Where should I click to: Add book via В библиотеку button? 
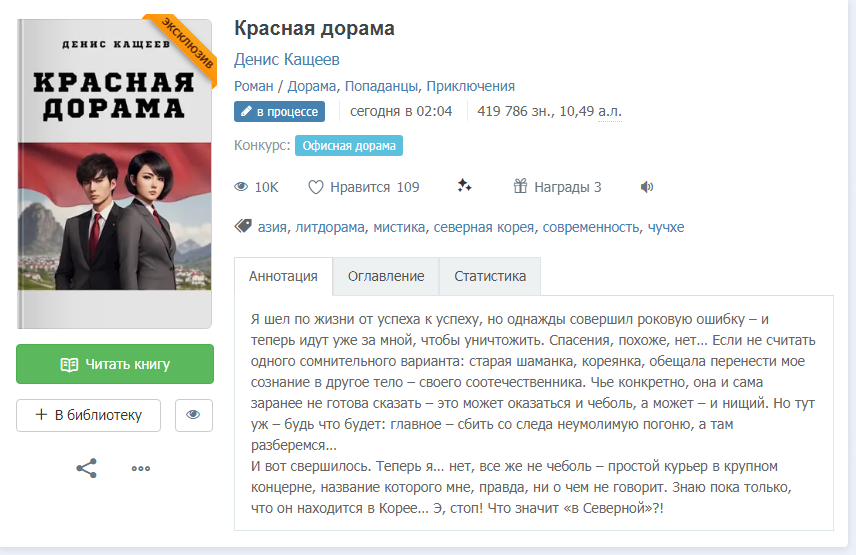point(88,415)
